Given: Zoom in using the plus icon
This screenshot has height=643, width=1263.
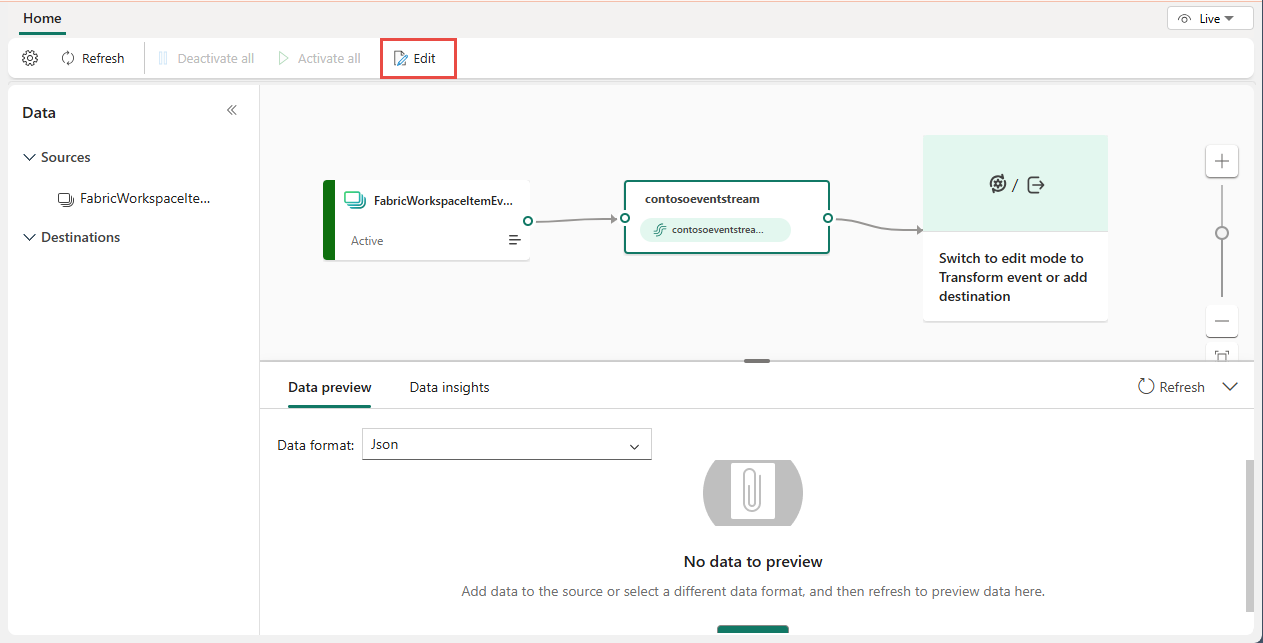Looking at the screenshot, I should pos(1221,161).
